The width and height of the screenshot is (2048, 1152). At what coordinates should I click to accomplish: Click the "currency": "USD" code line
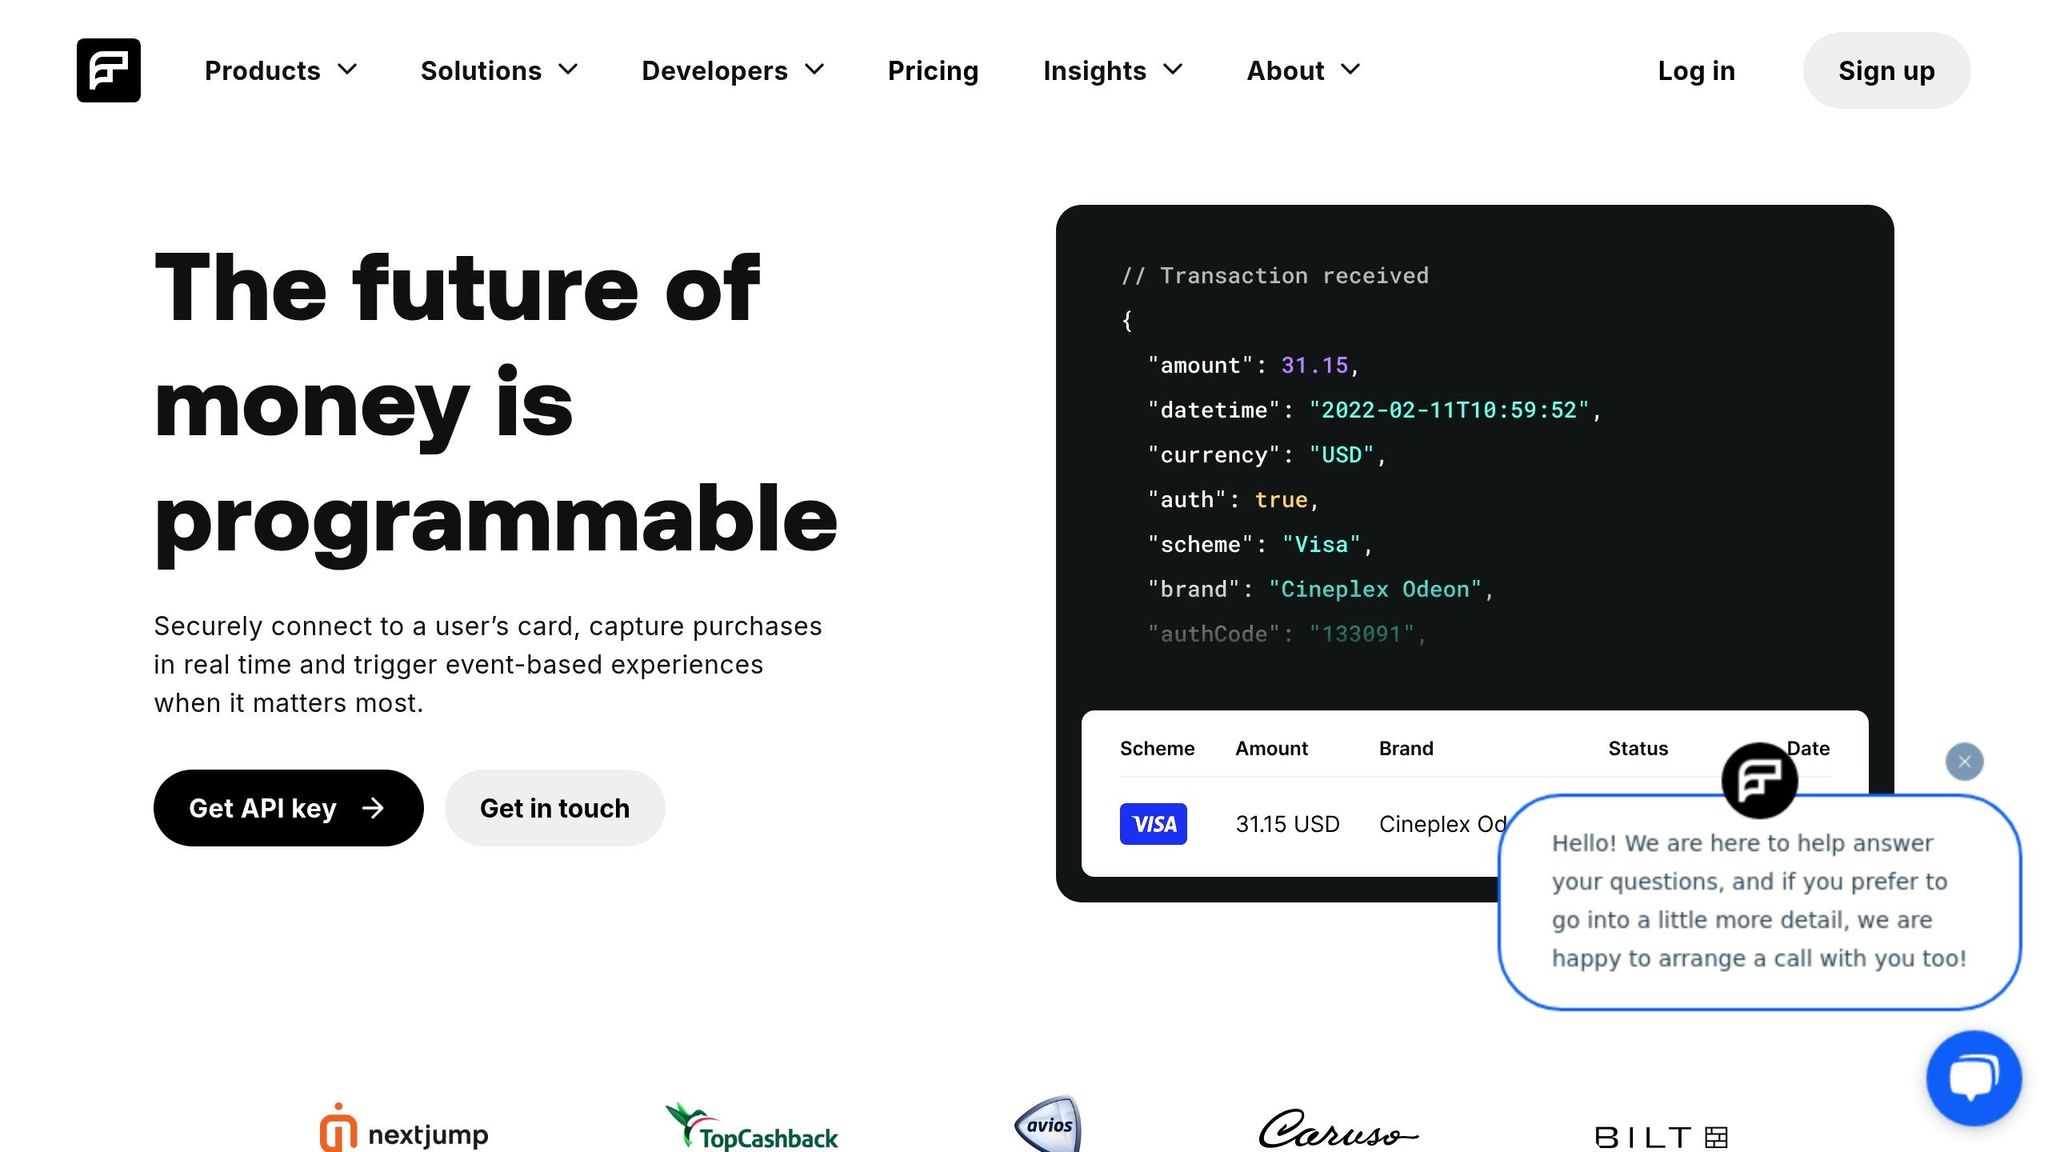click(x=1267, y=455)
